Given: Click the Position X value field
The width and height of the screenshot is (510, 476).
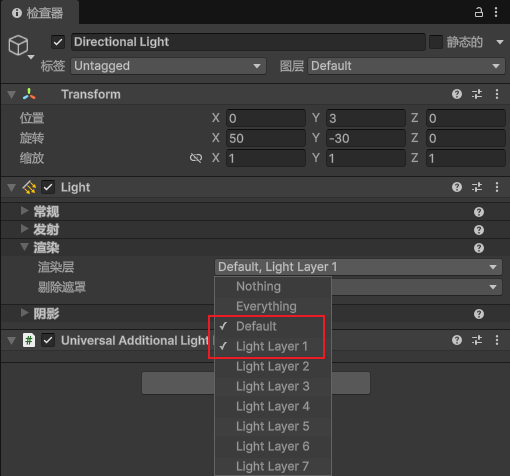Looking at the screenshot, I should pos(266,118).
